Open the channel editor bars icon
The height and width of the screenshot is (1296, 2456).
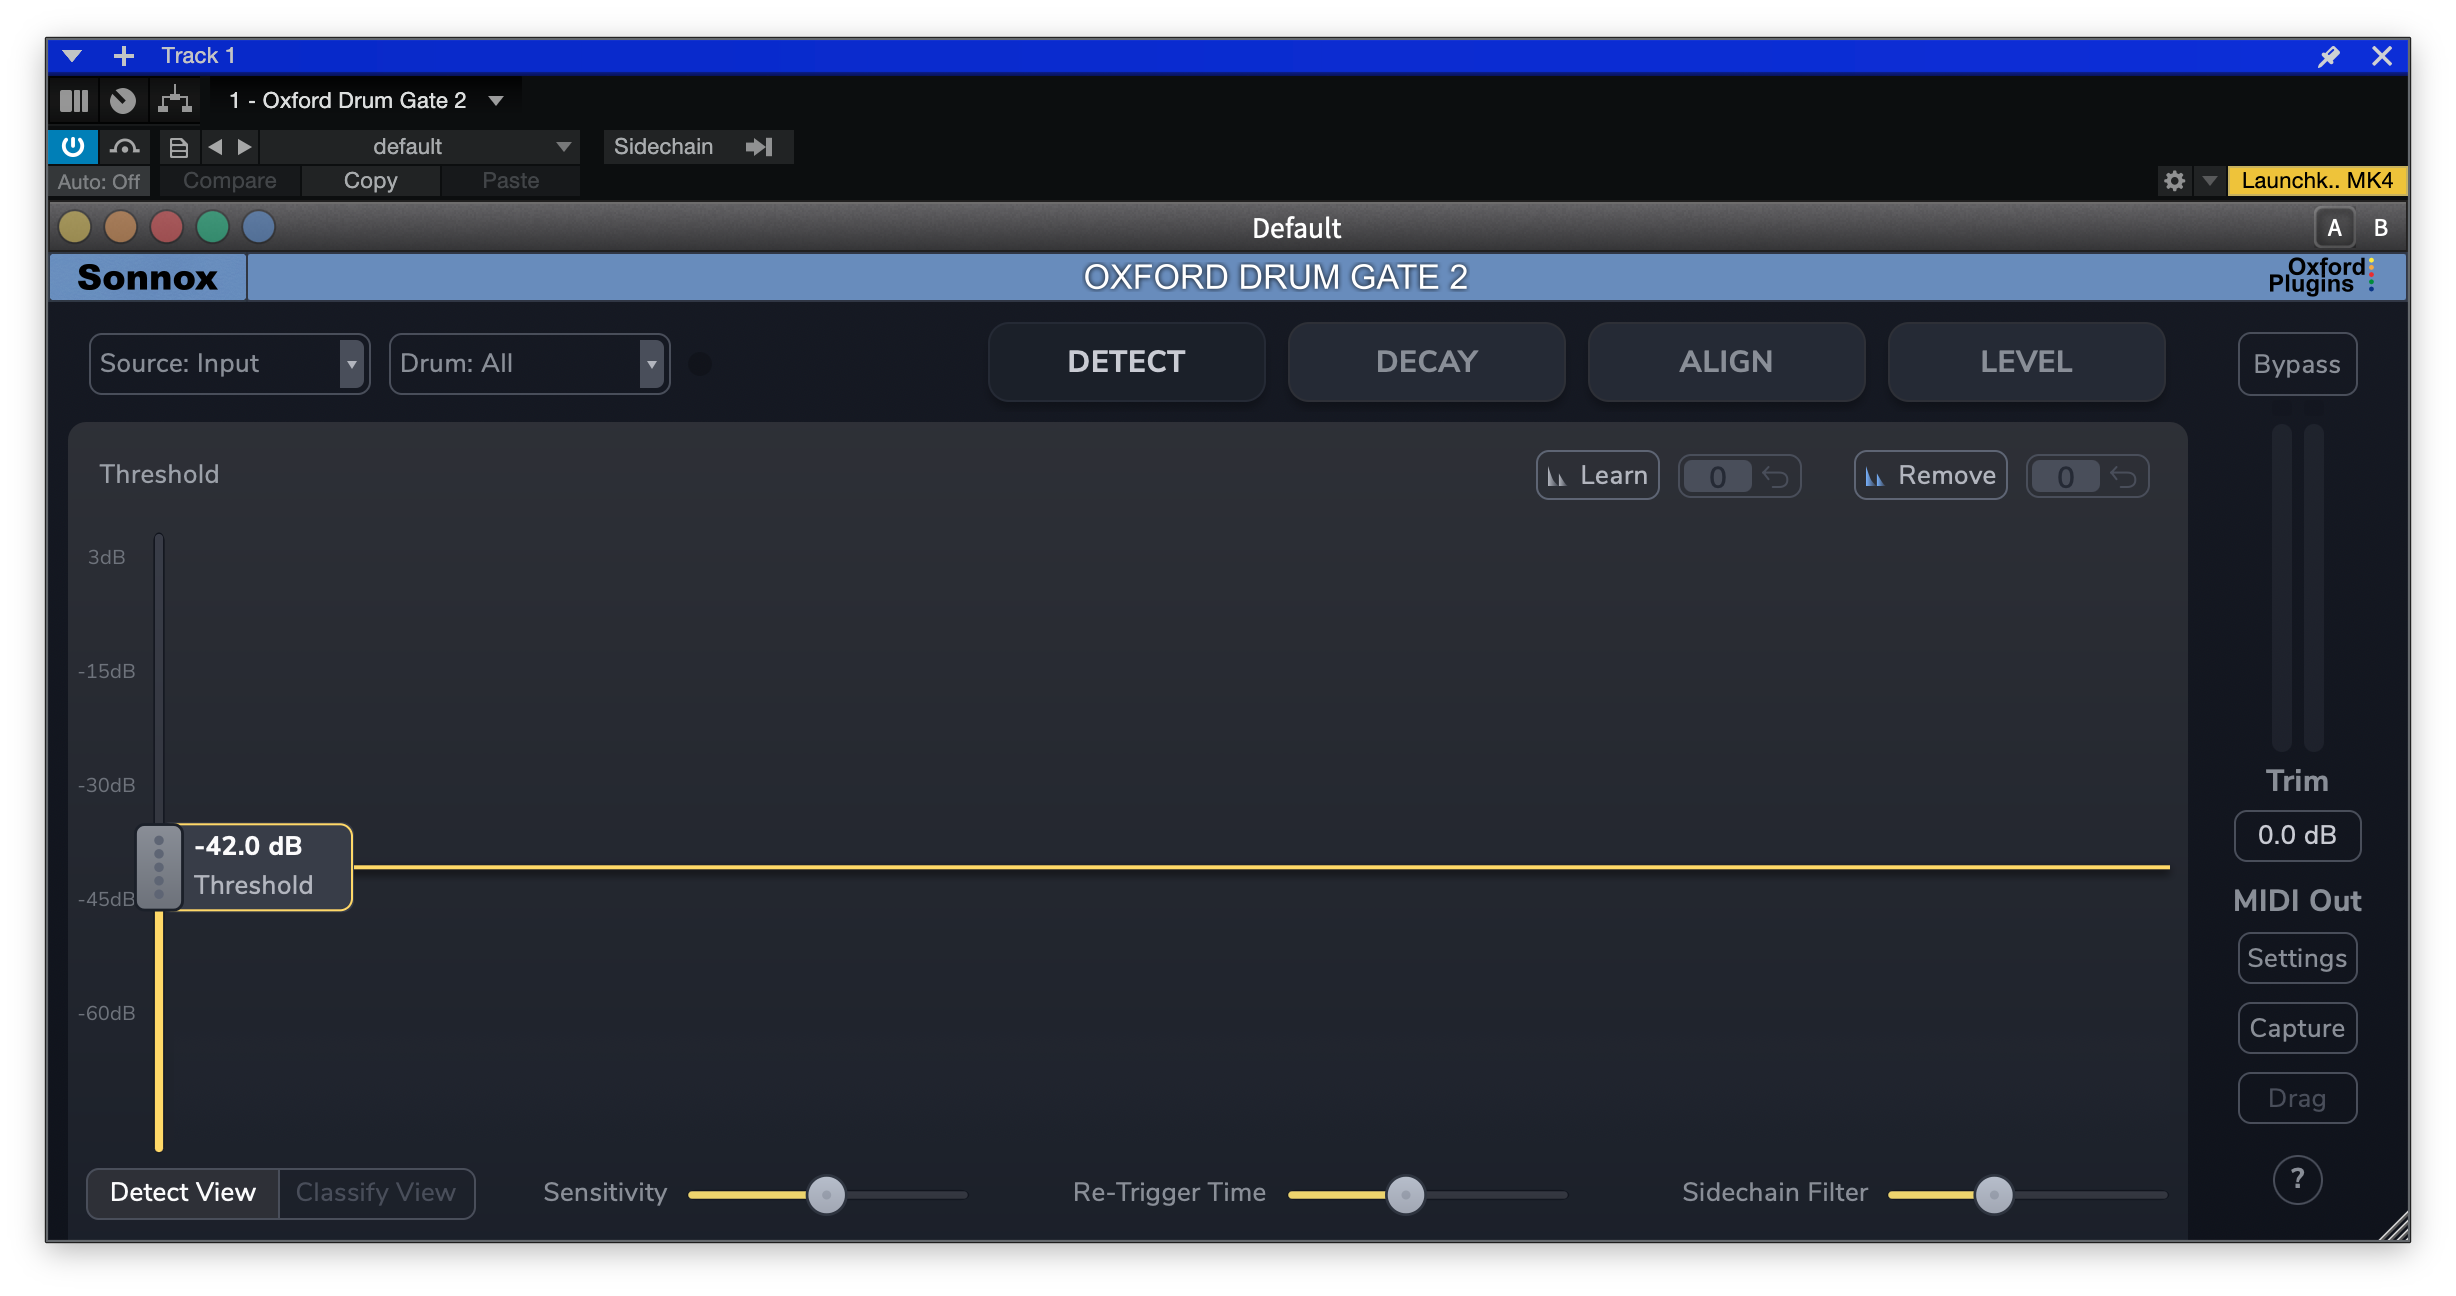coord(74,101)
